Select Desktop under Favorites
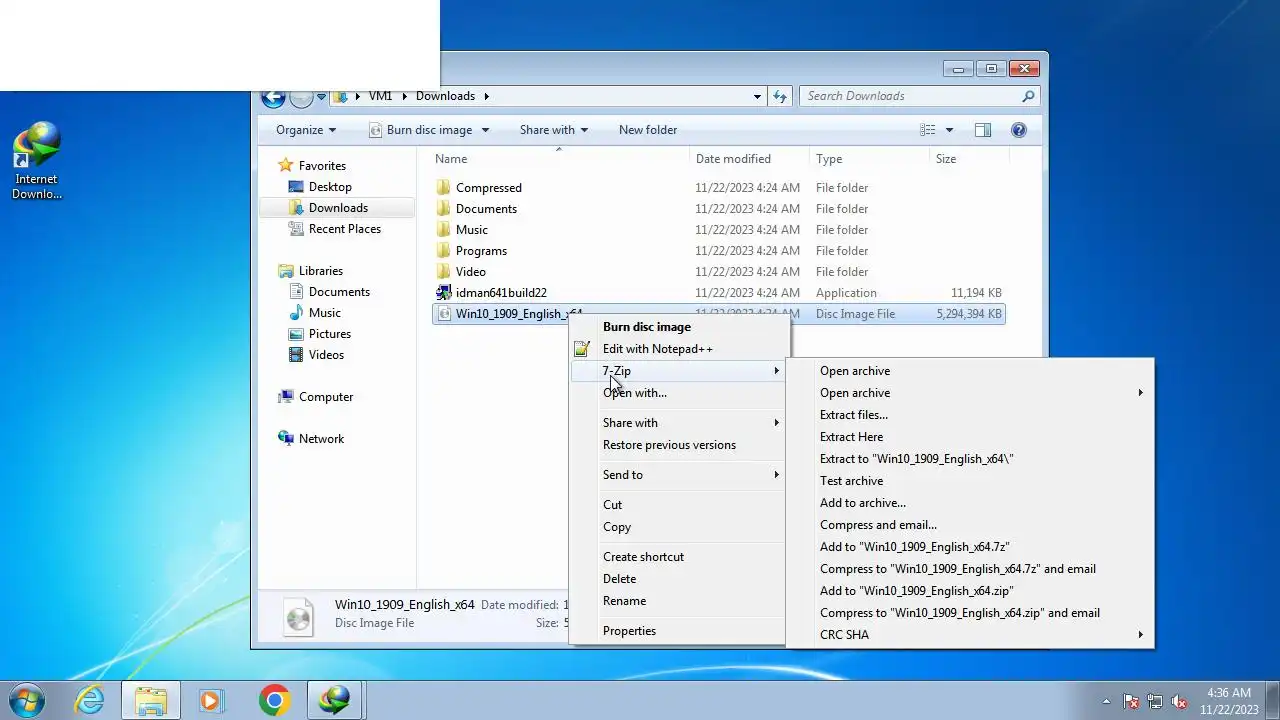Screen dimensions: 1280x720 (x=329, y=187)
